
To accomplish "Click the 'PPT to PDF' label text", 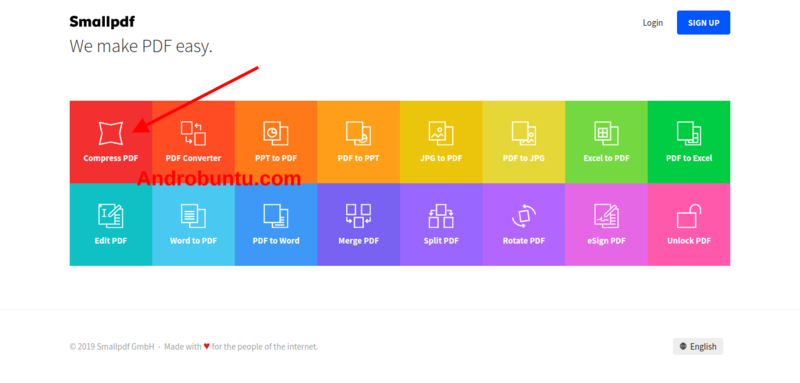I will pyautogui.click(x=276, y=158).
